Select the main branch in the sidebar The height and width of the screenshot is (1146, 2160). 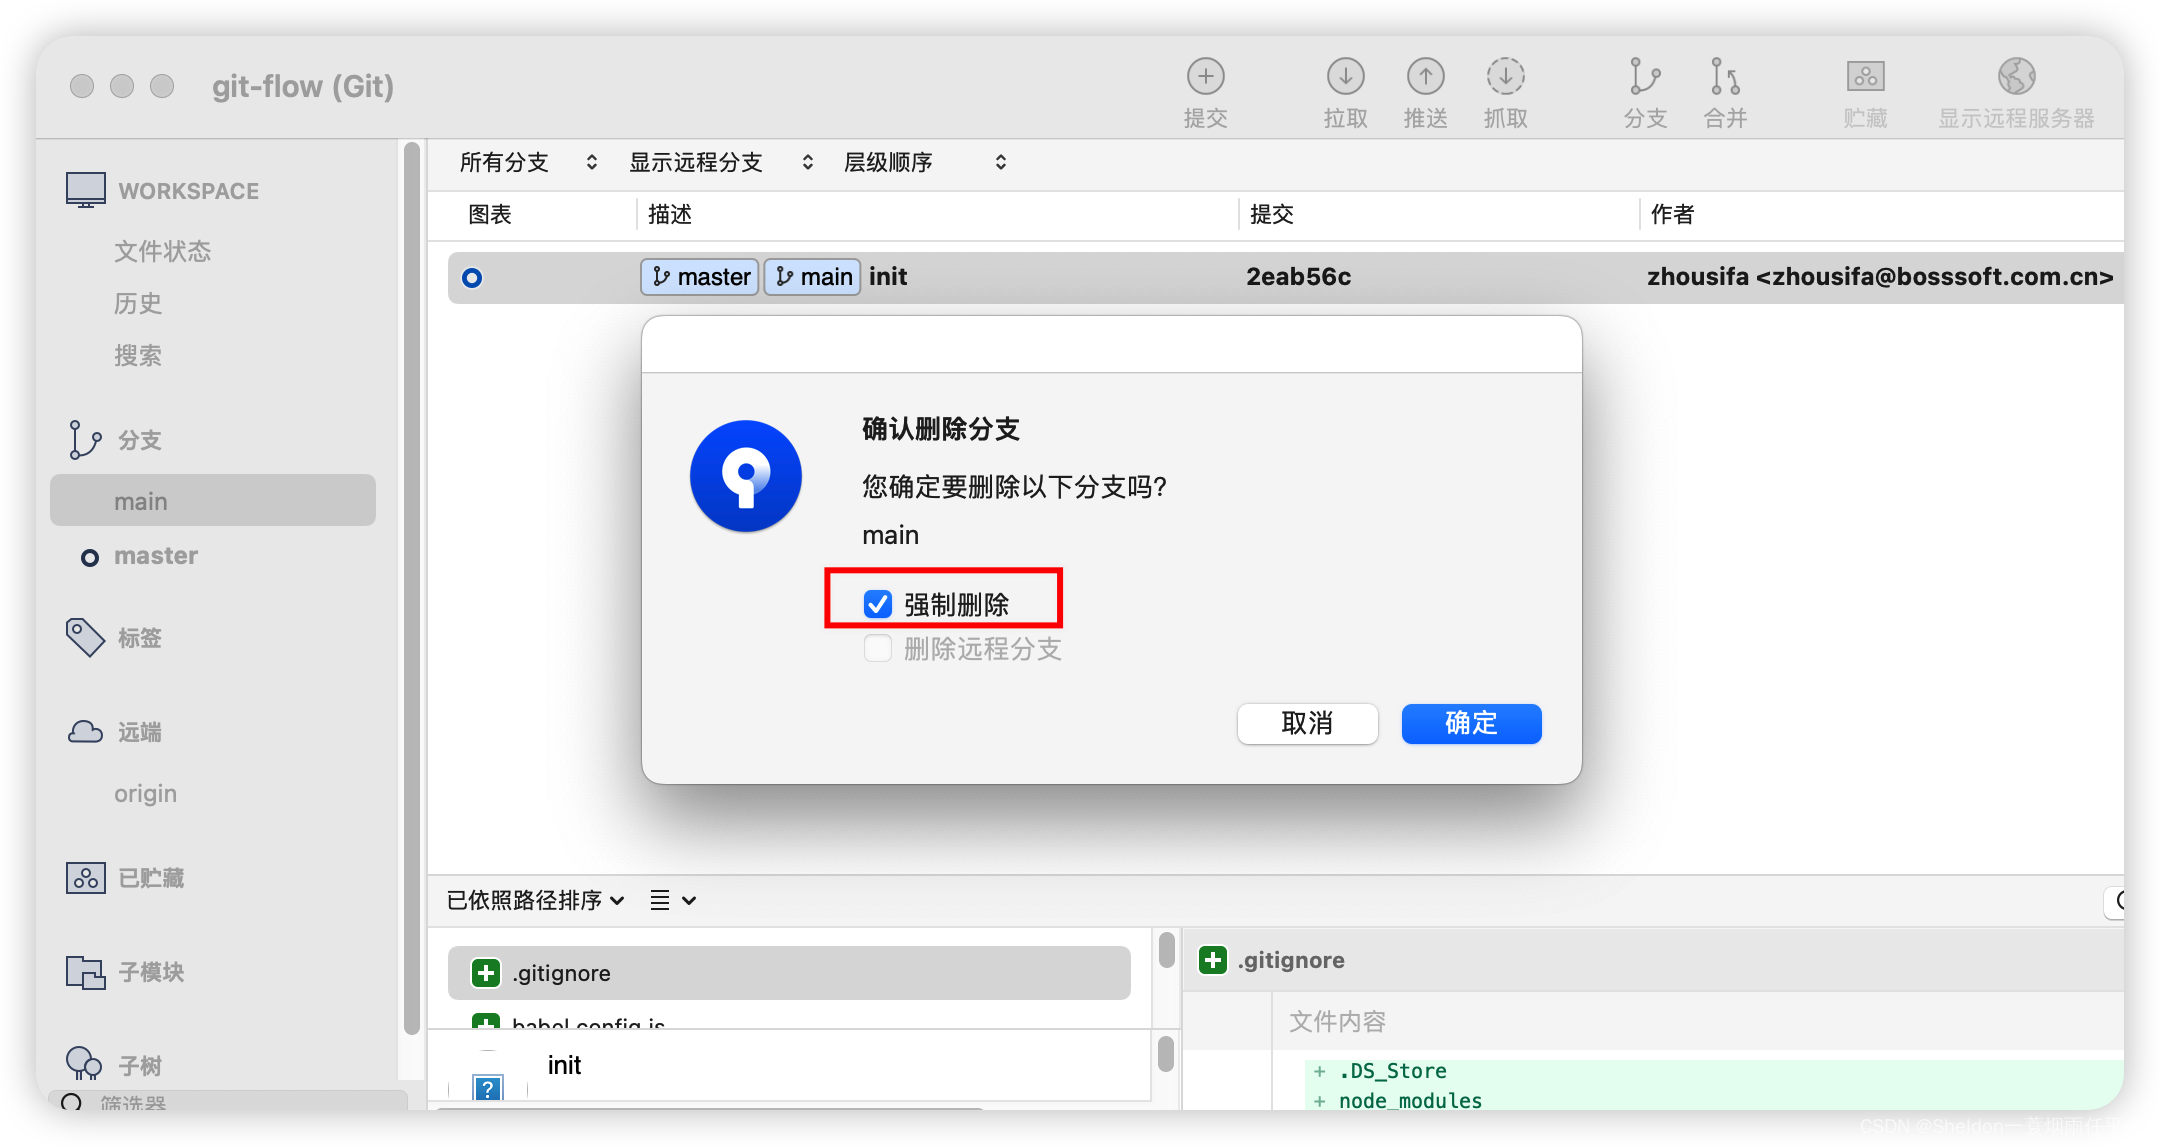click(213, 500)
